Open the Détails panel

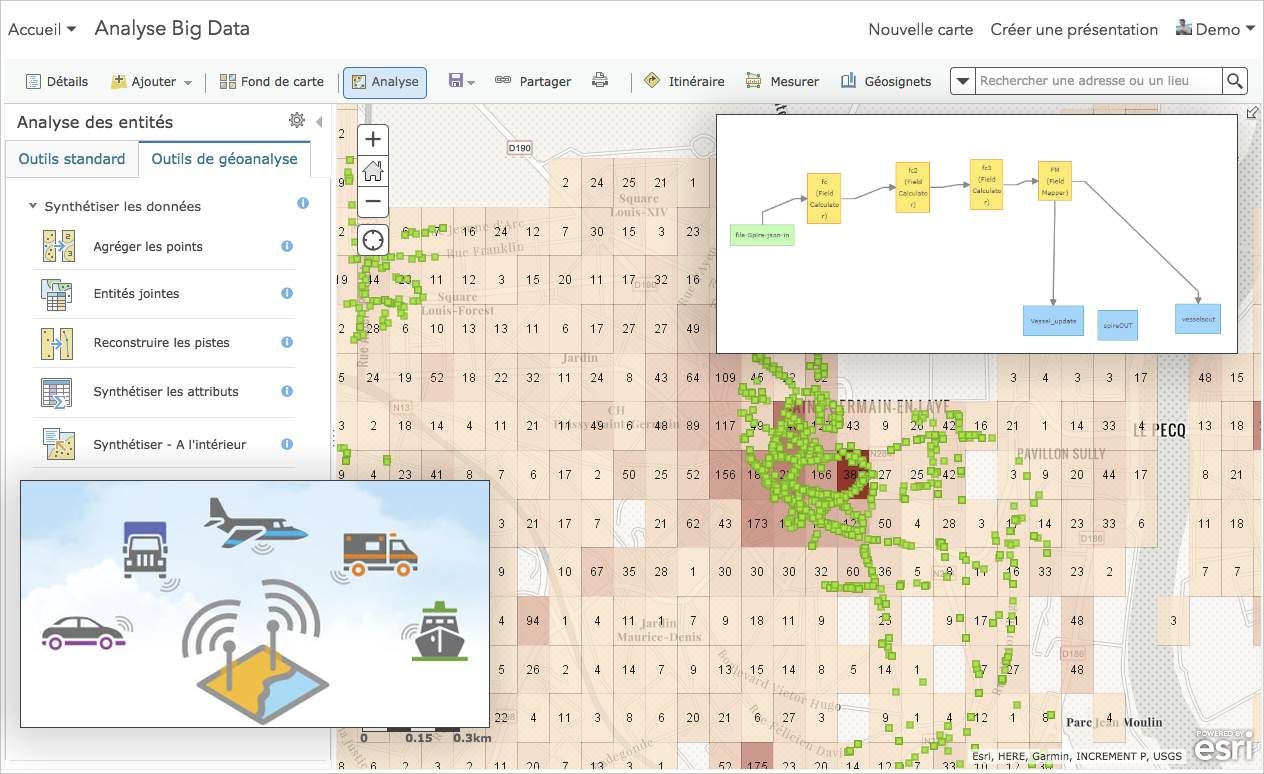pos(57,82)
